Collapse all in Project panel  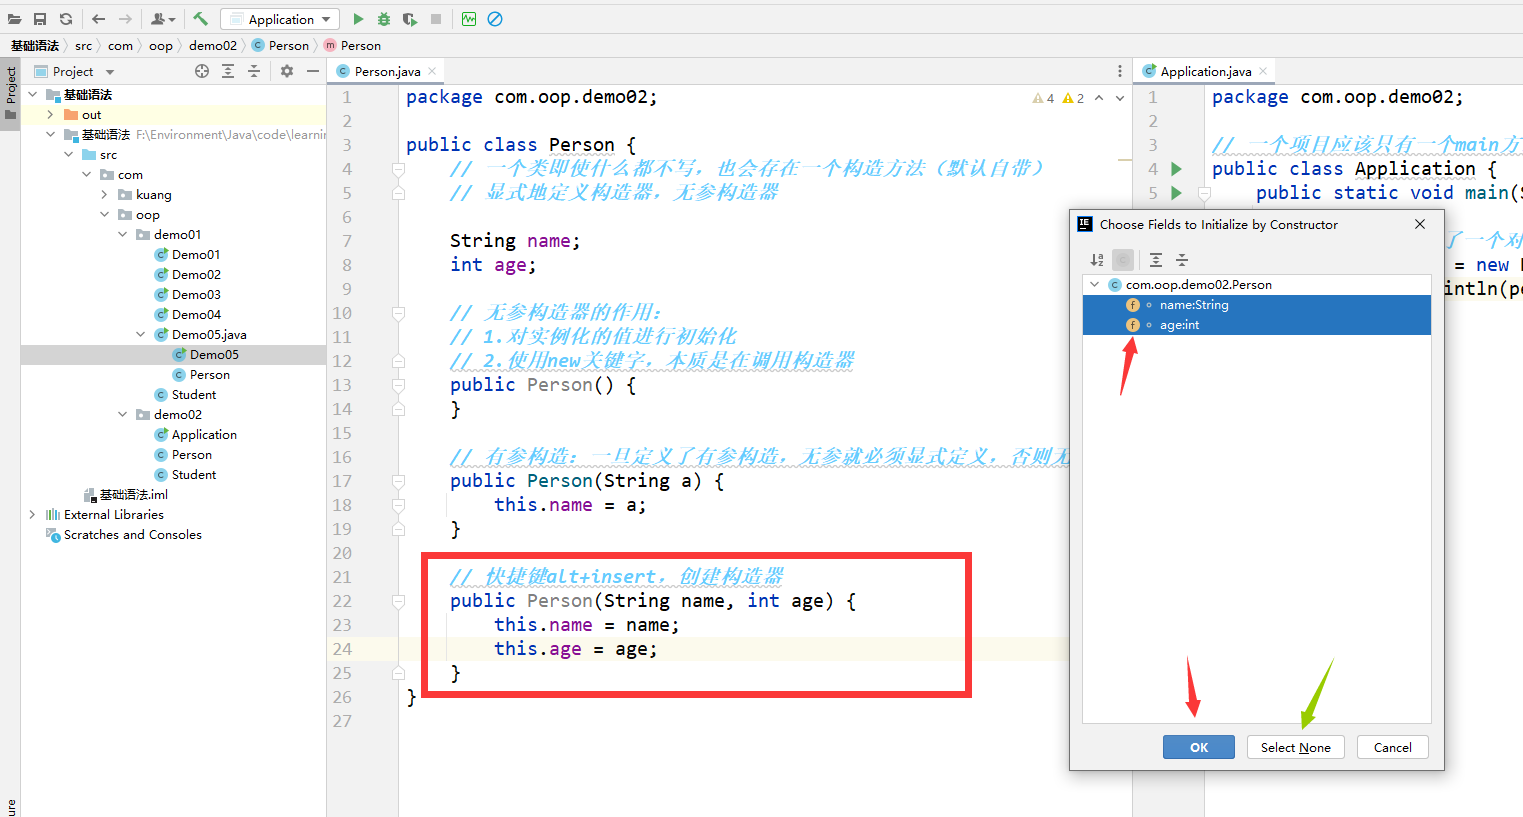click(254, 71)
